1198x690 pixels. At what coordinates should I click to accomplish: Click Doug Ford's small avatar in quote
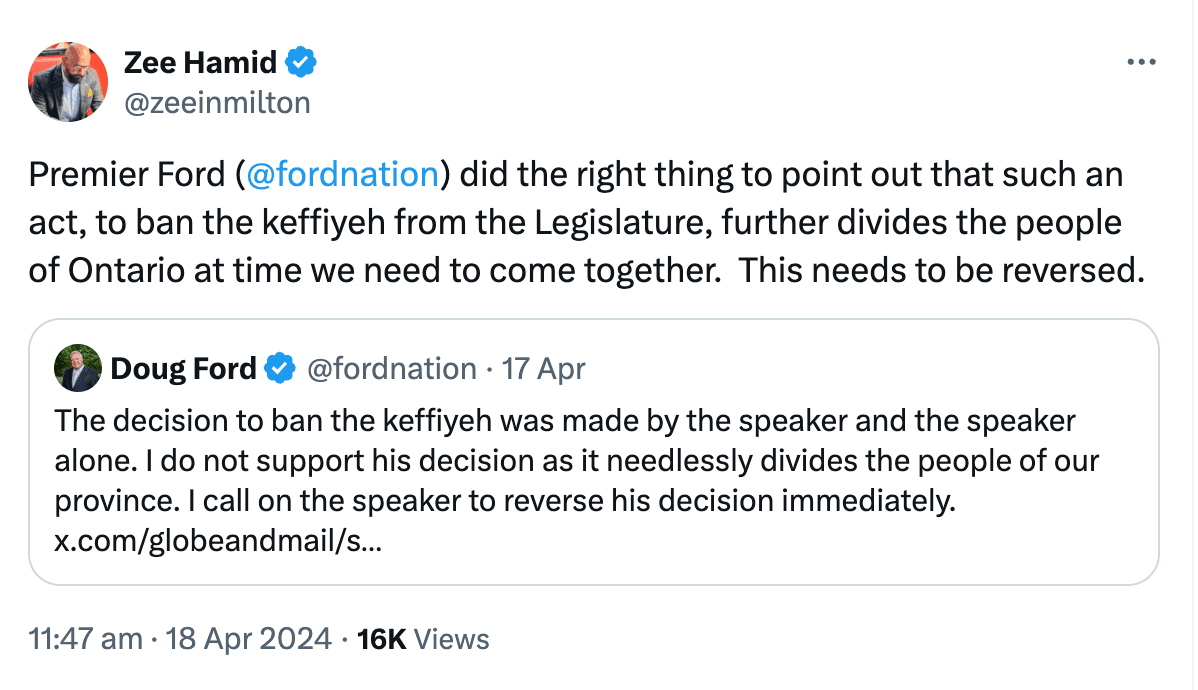click(79, 369)
